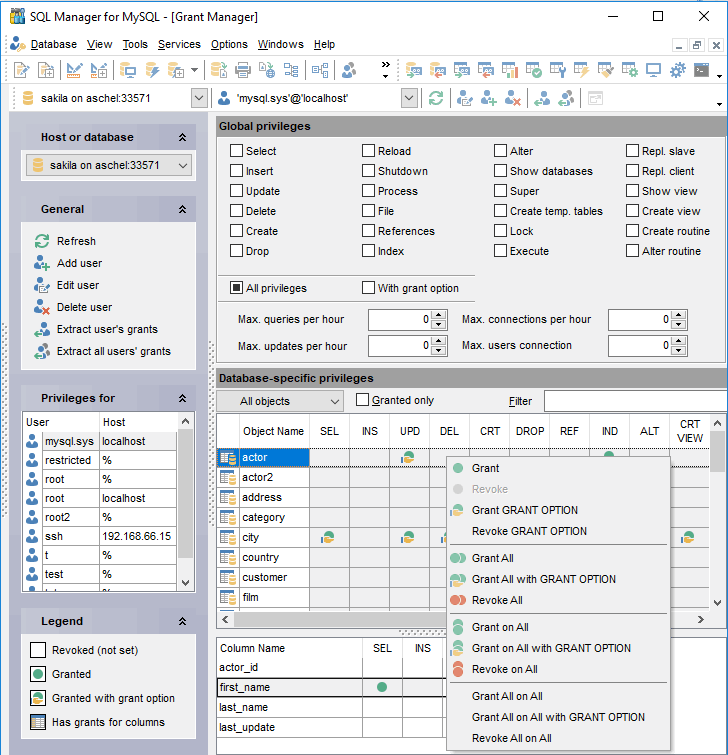Screen dimensions: 728x755
Task: Click the UPD grant icon for actor
Action: pyautogui.click(x=407, y=457)
